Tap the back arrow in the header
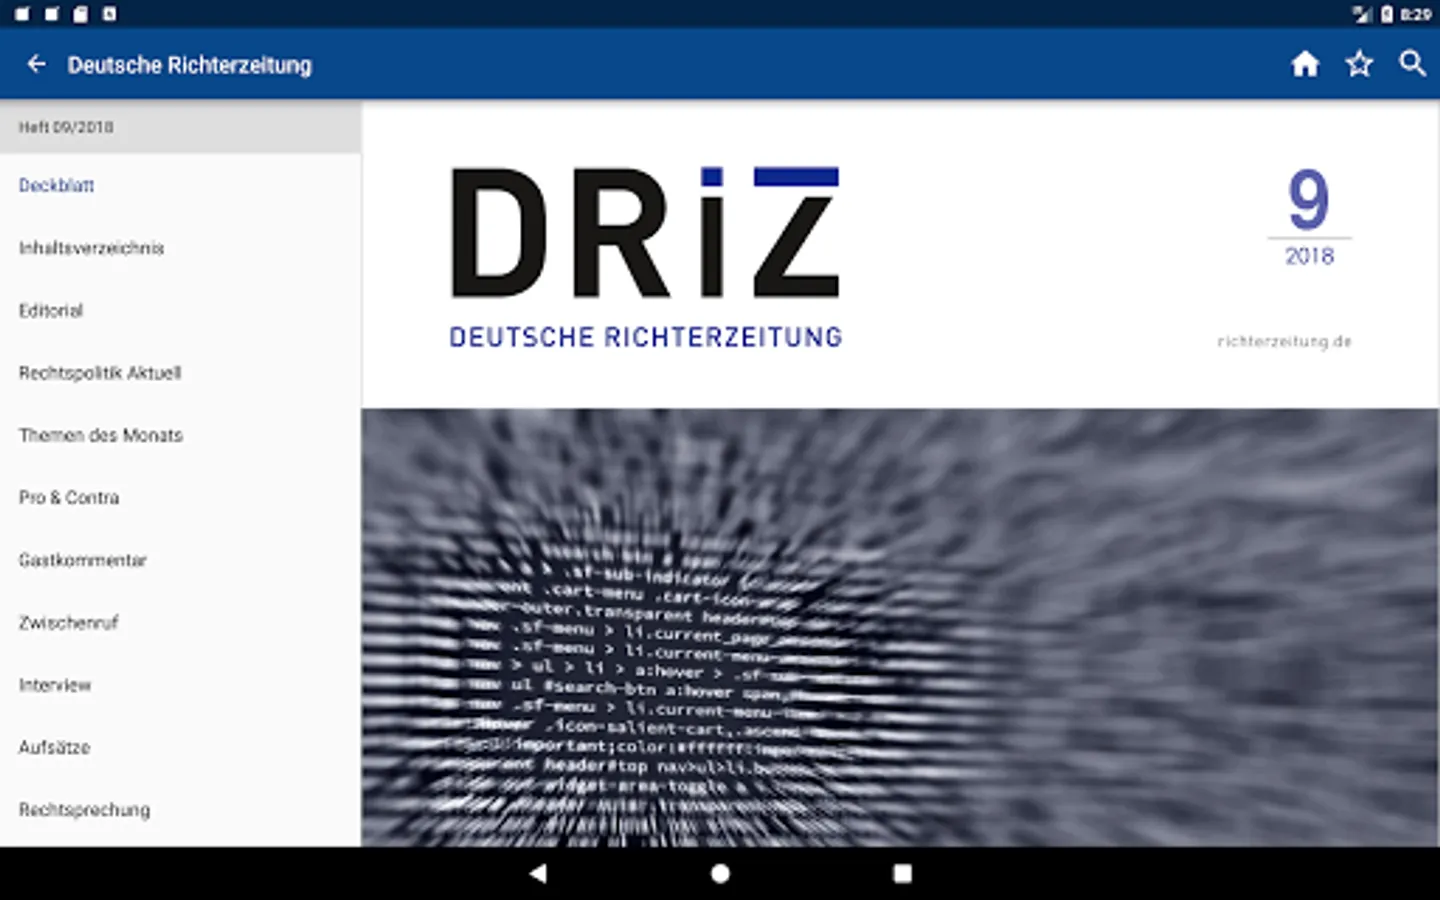 (37, 64)
